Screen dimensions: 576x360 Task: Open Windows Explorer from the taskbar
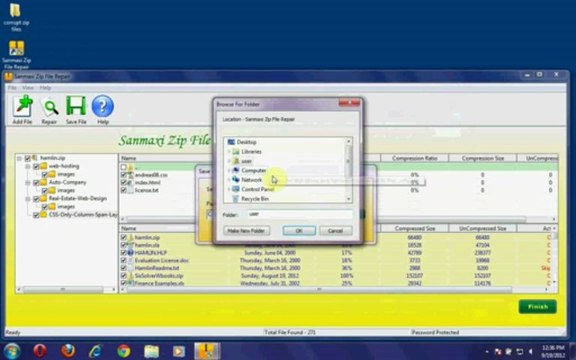(151, 351)
